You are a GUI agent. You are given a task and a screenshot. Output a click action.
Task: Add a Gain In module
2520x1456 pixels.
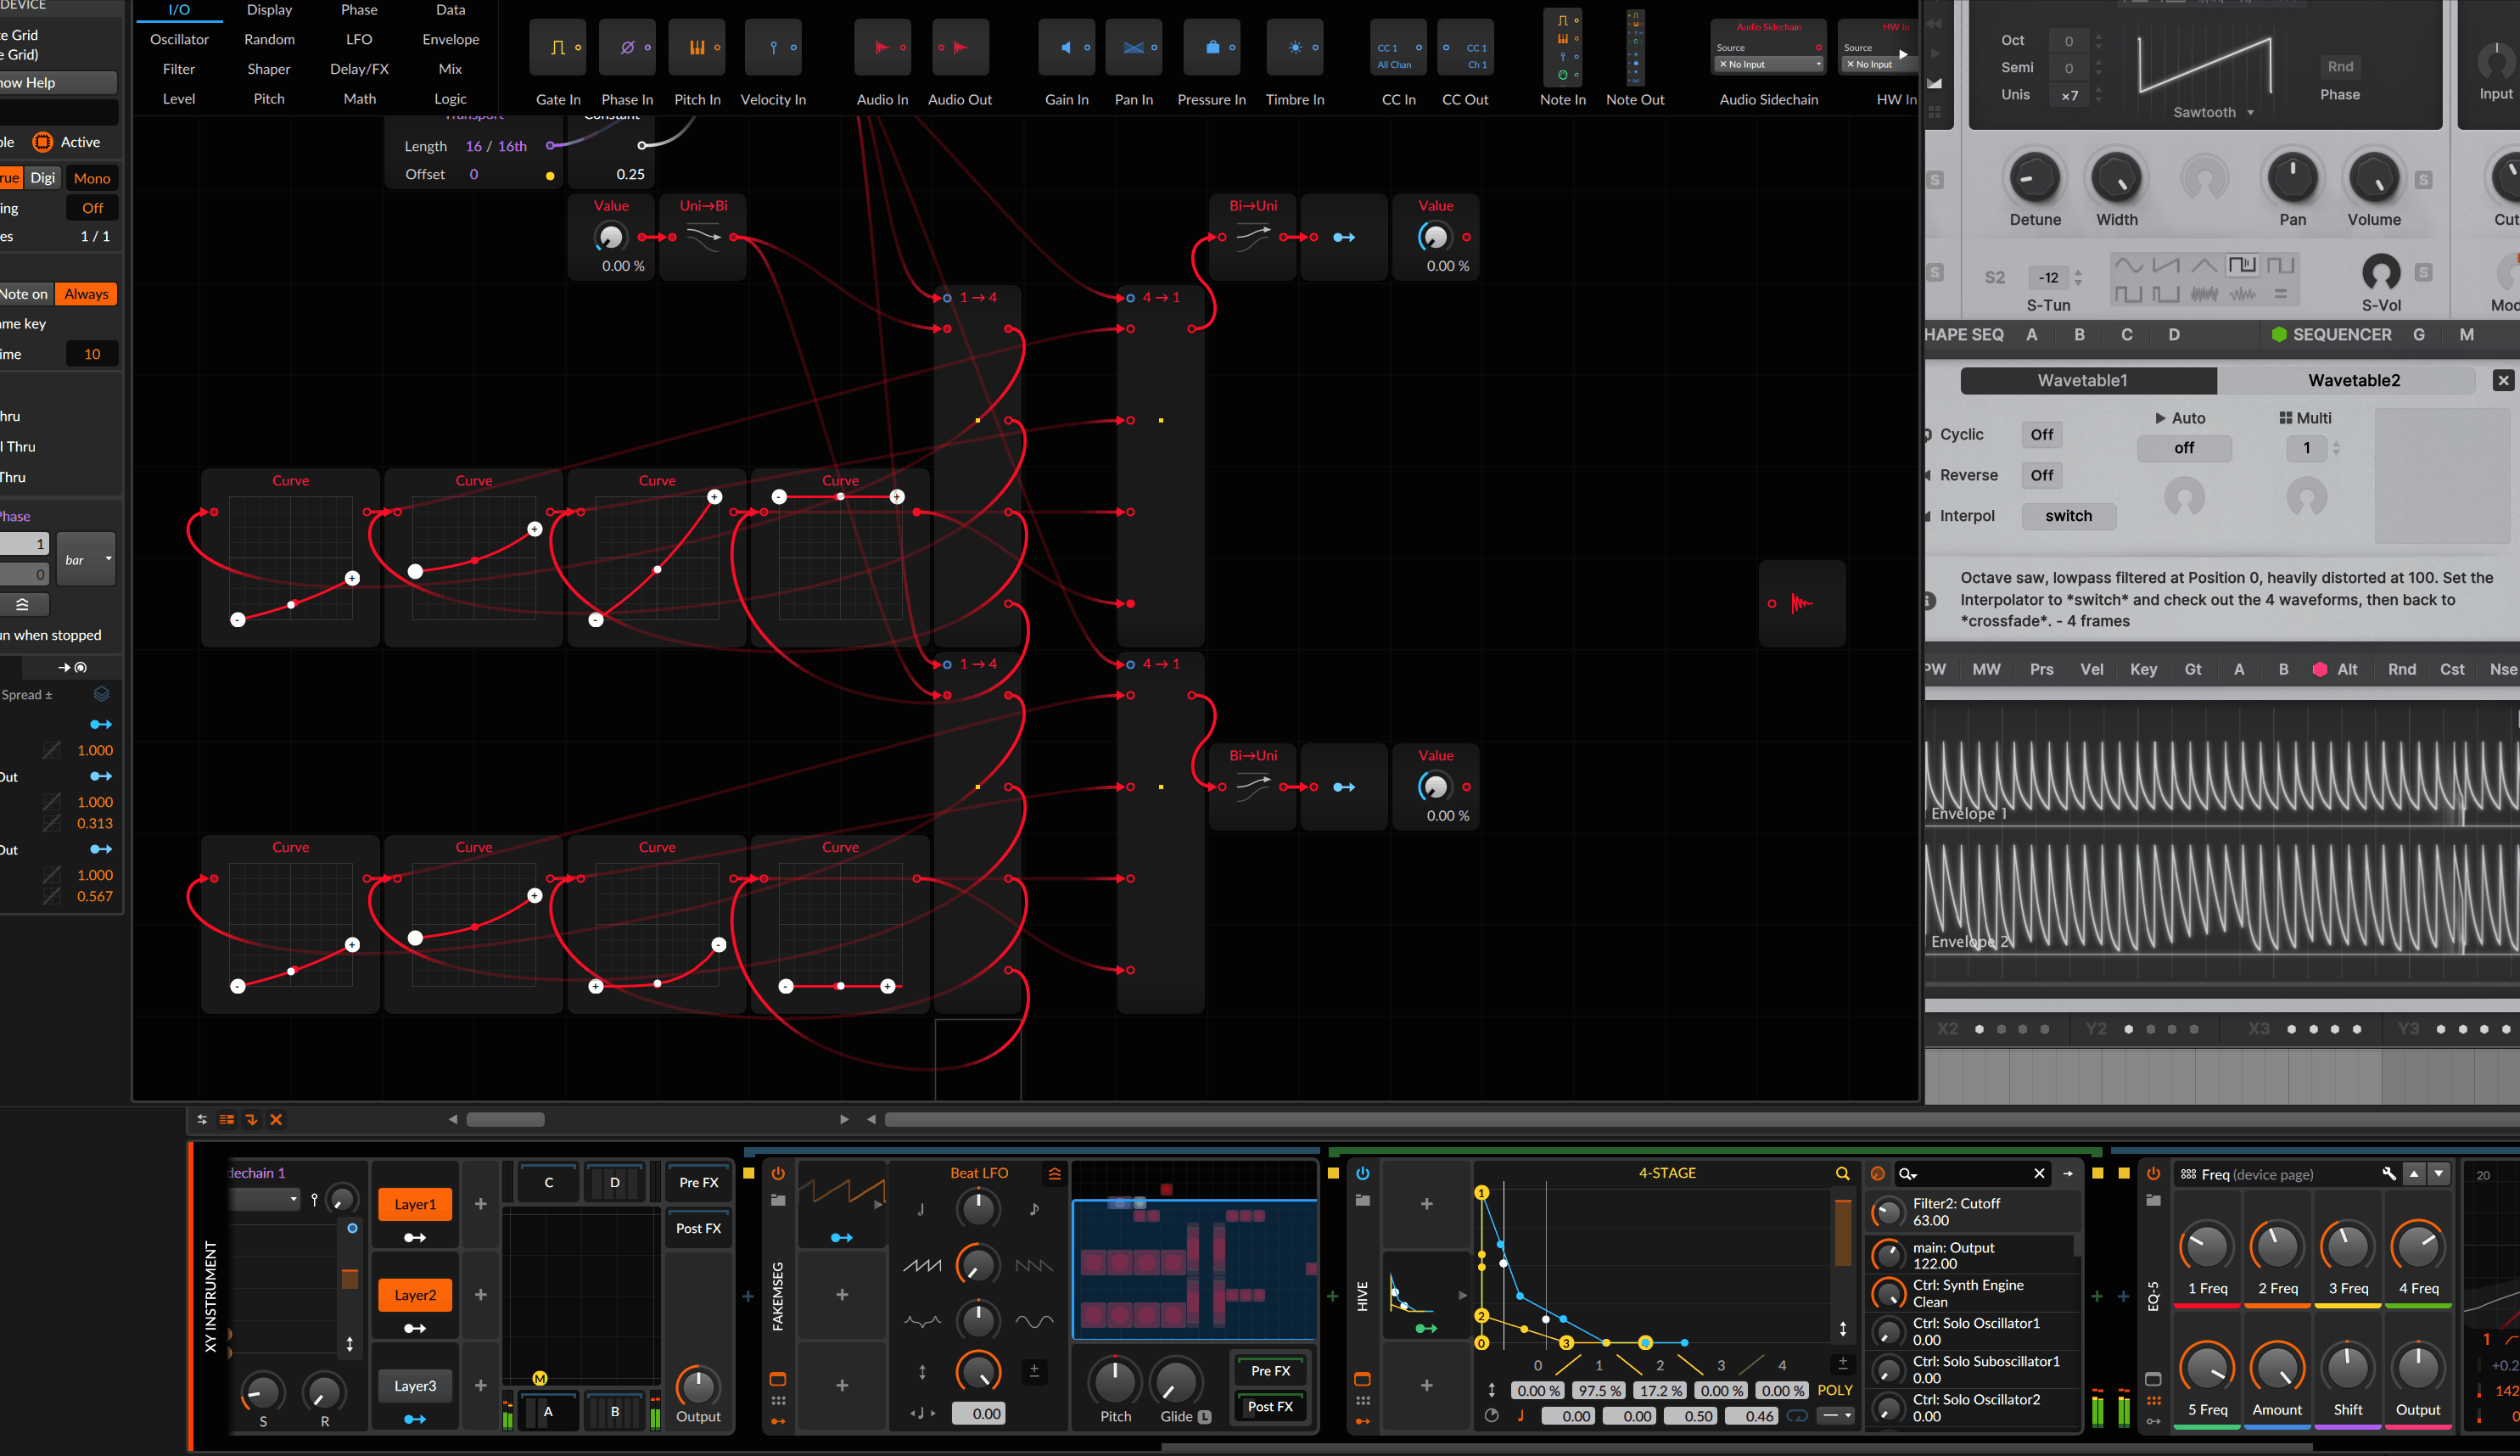(x=1067, y=48)
